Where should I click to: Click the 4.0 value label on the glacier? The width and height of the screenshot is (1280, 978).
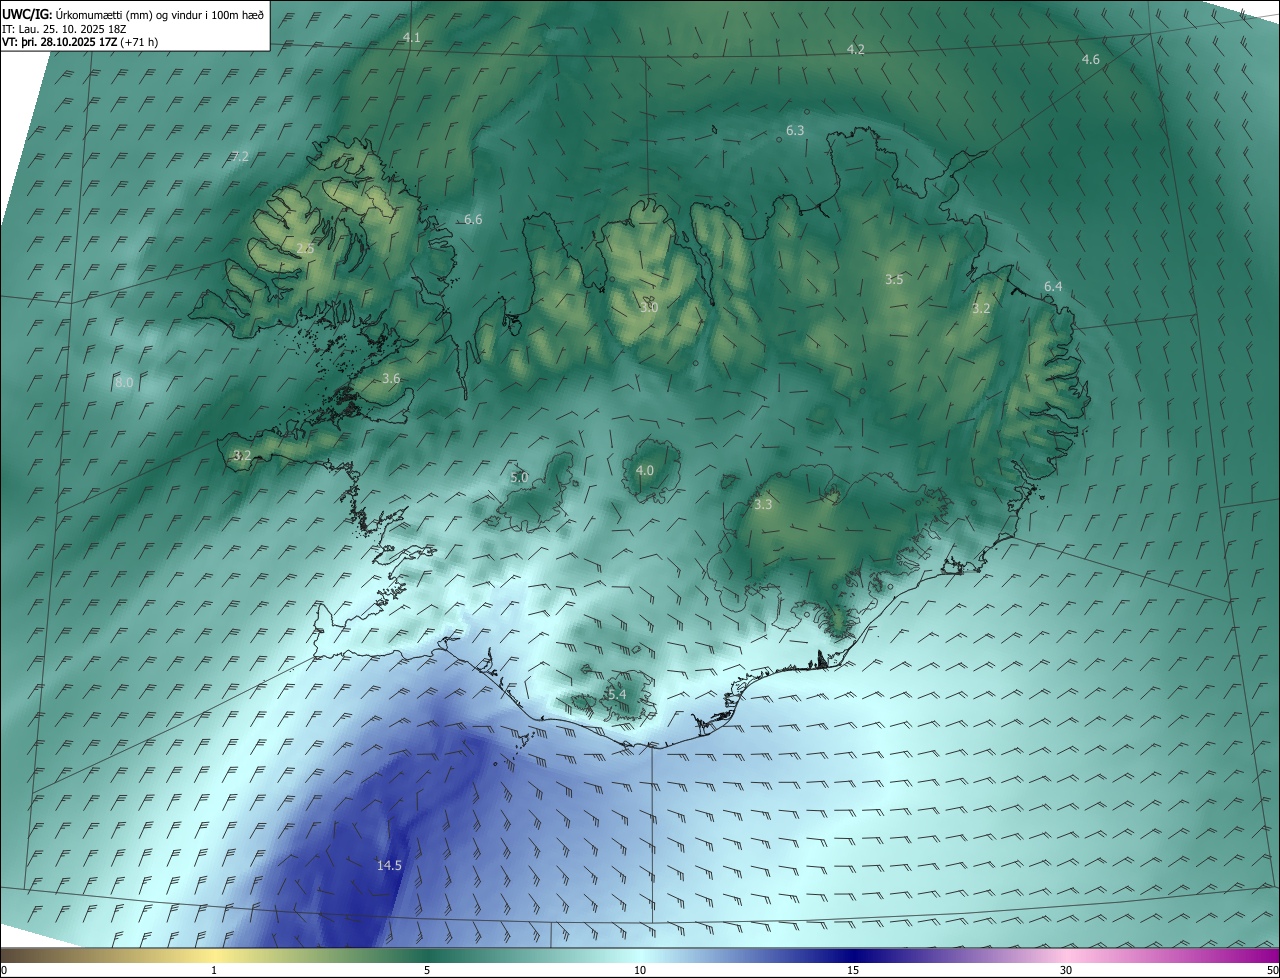(x=645, y=470)
